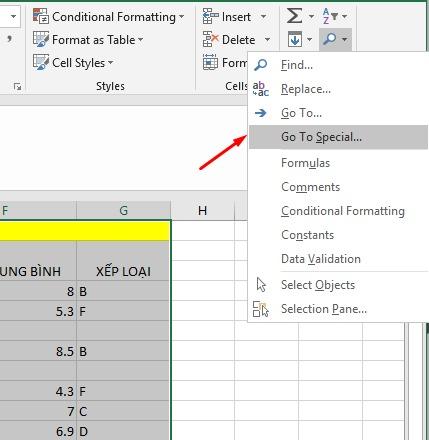
Task: Expand the AutoSum dropdown arrow
Action: tap(311, 16)
